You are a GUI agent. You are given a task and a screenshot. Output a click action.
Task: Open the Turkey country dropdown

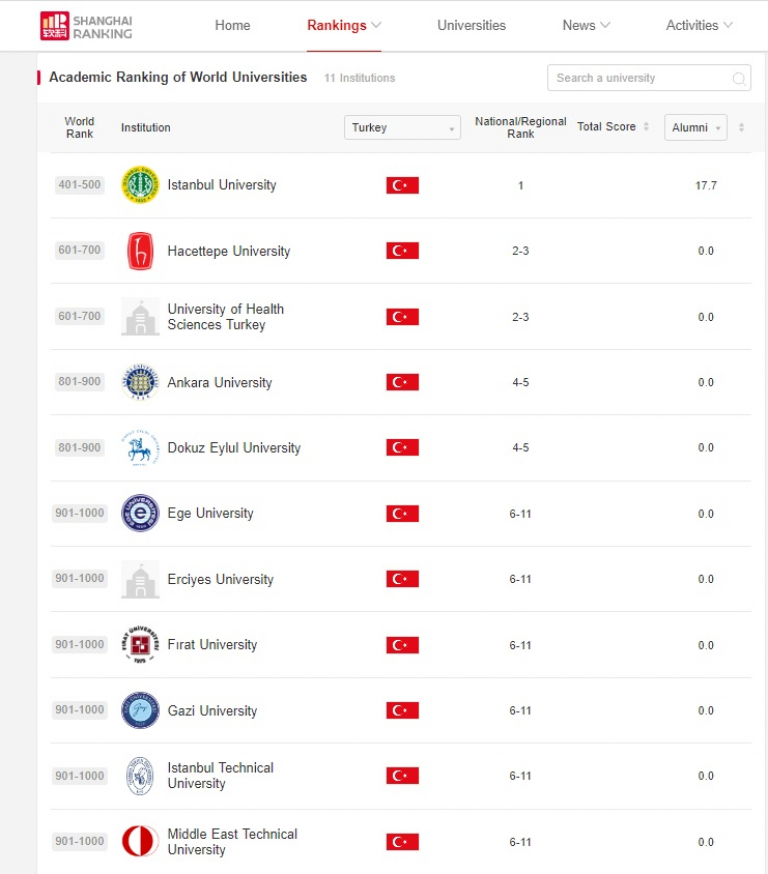point(402,128)
